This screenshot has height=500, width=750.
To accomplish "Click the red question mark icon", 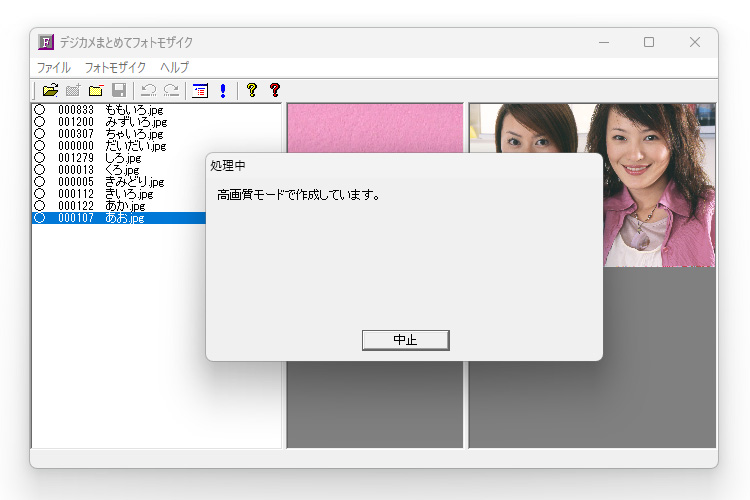I will coord(274,91).
